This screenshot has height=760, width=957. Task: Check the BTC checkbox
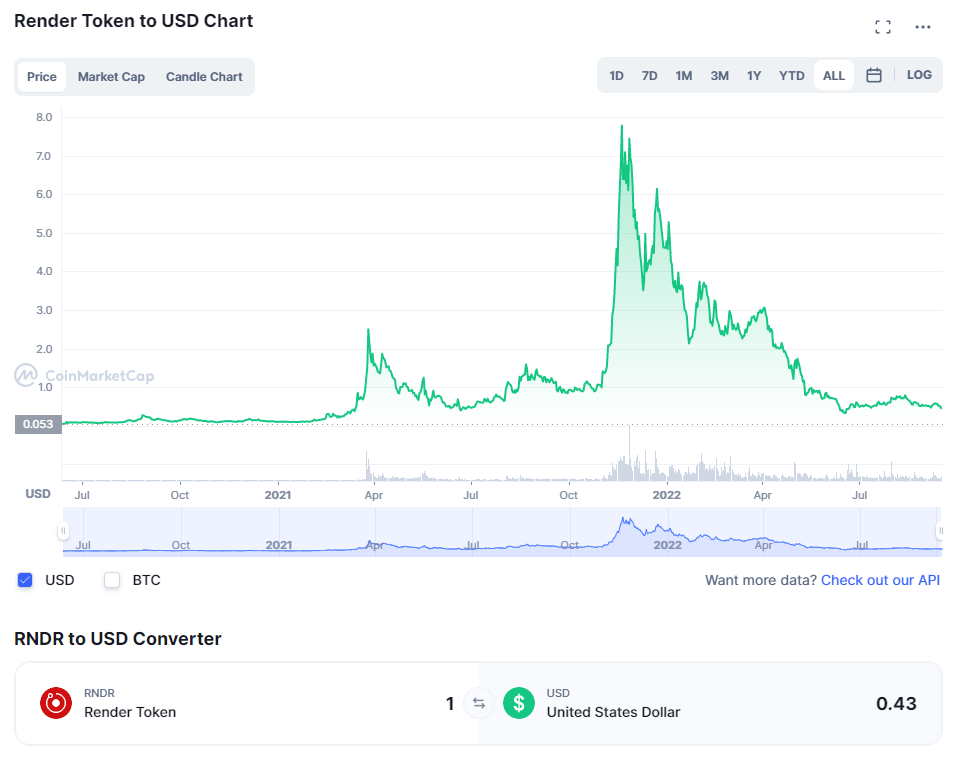112,580
